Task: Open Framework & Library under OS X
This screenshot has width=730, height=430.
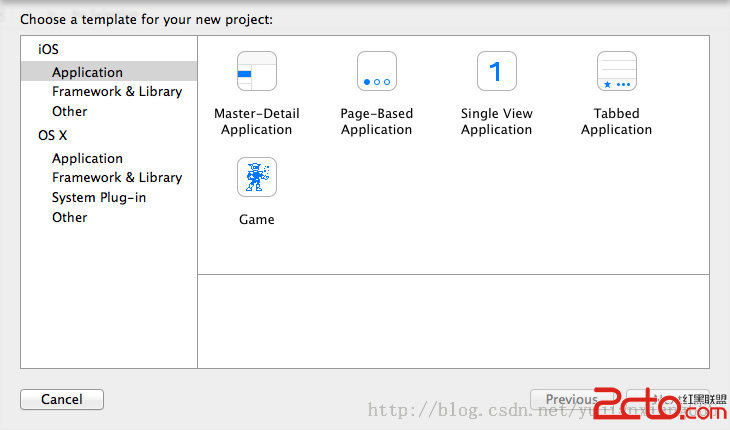Action: (x=117, y=177)
